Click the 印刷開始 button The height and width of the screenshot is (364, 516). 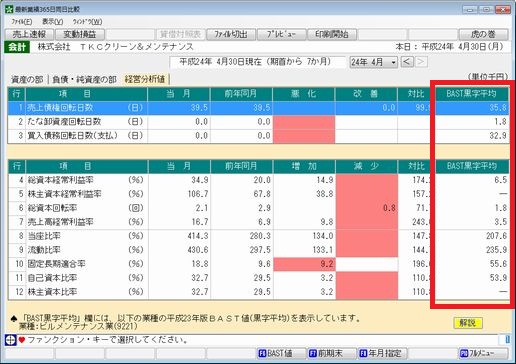coord(332,34)
